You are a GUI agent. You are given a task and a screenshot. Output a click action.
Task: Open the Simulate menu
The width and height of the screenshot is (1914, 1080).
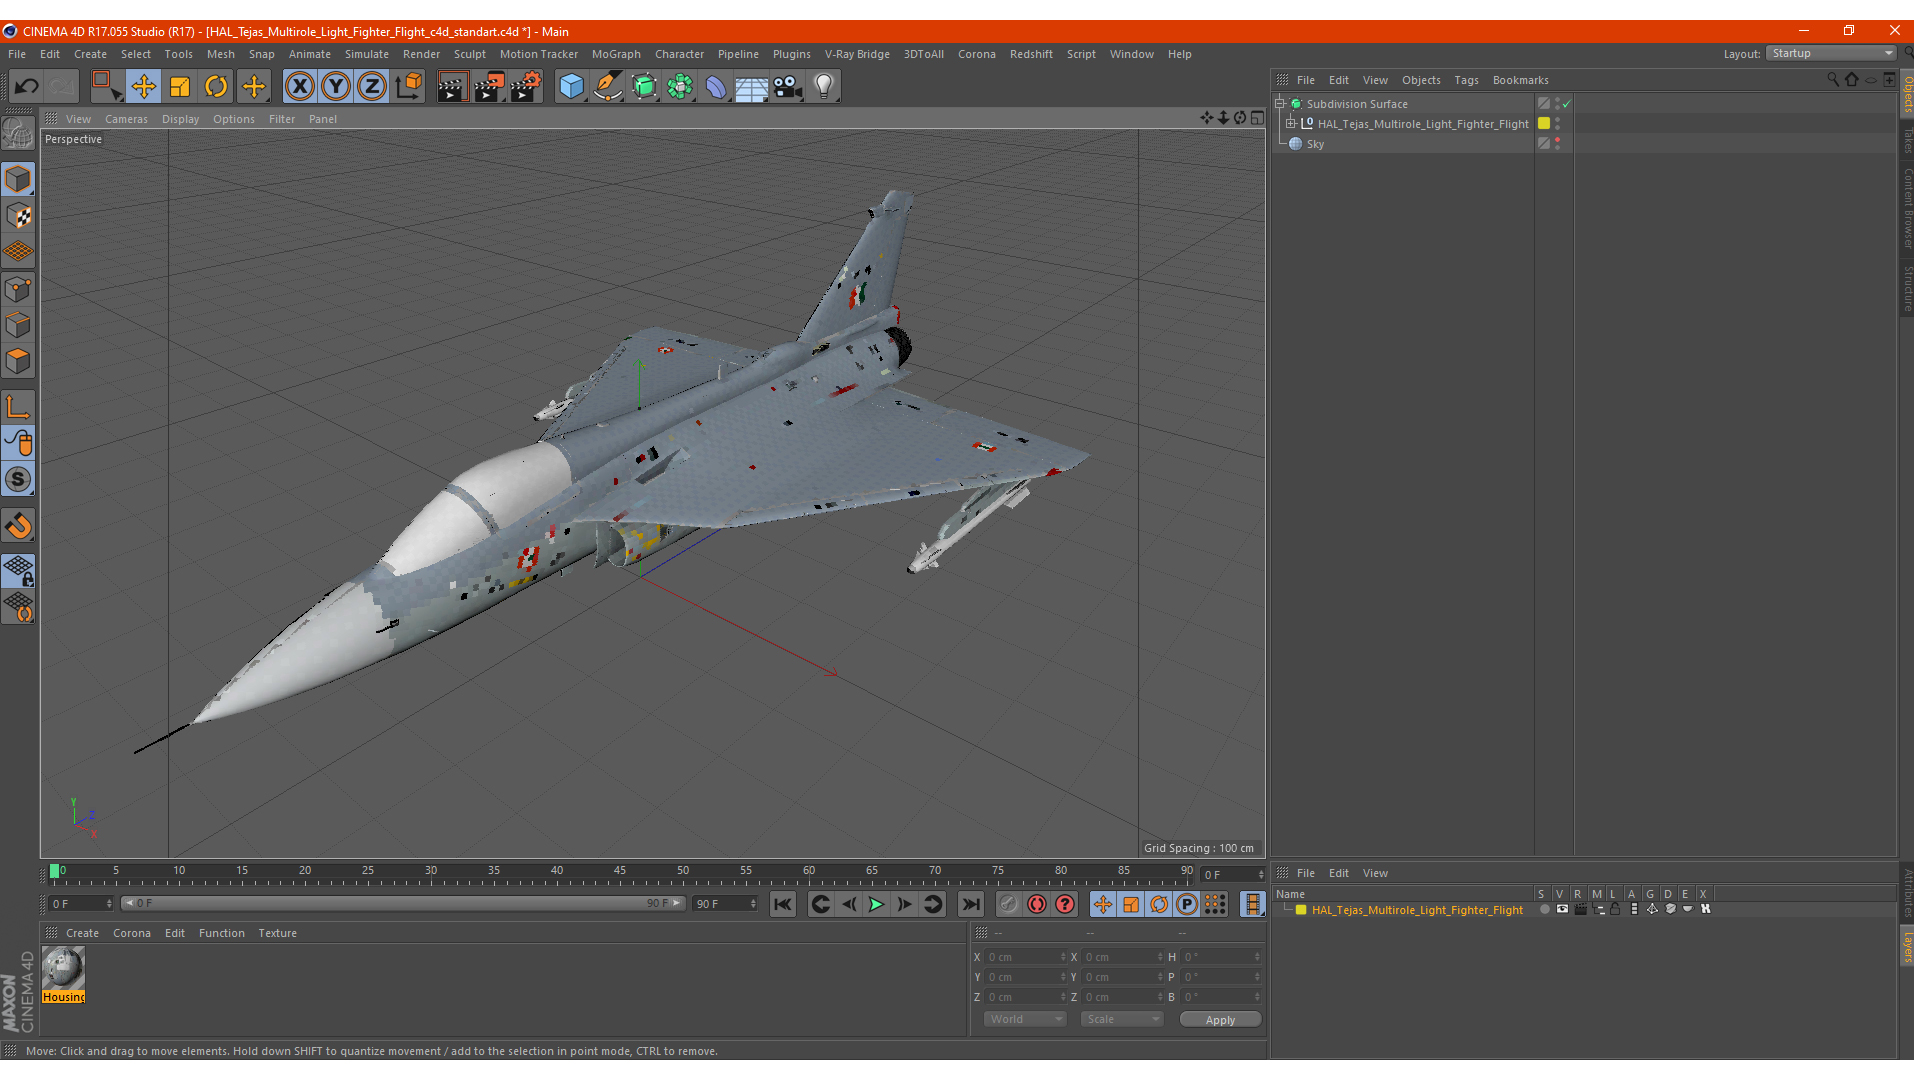point(367,54)
